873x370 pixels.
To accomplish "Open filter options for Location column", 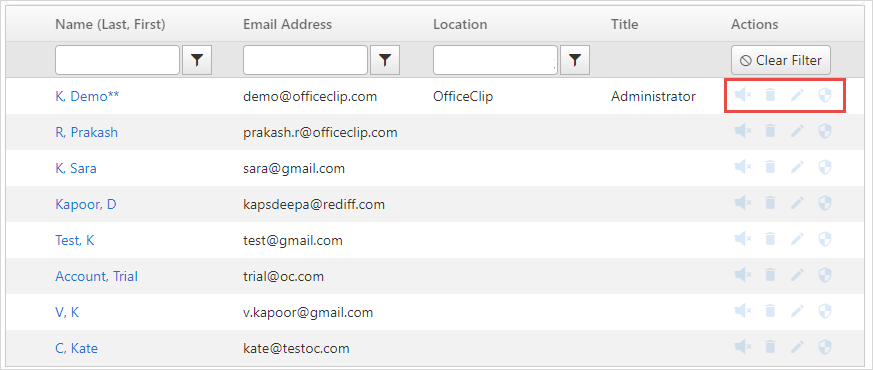I will pyautogui.click(x=575, y=60).
